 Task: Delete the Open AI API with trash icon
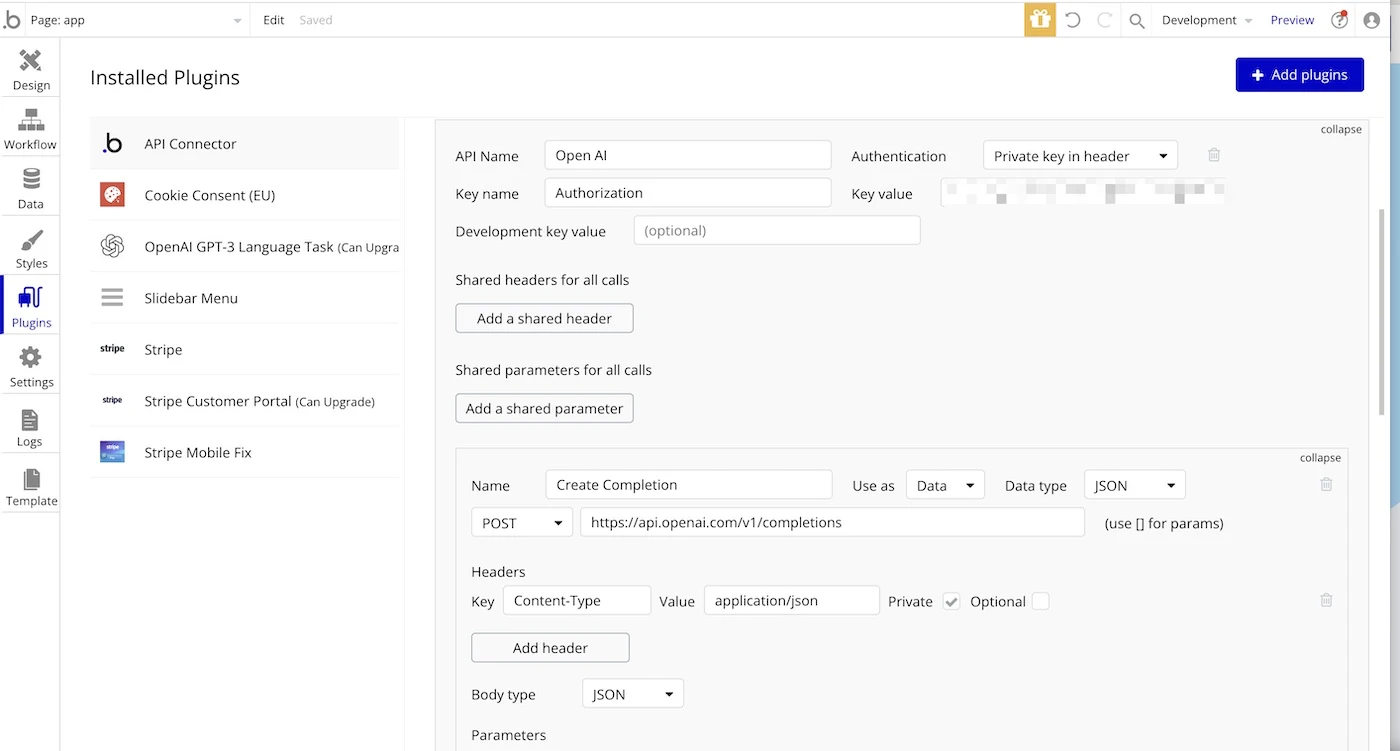click(1214, 155)
